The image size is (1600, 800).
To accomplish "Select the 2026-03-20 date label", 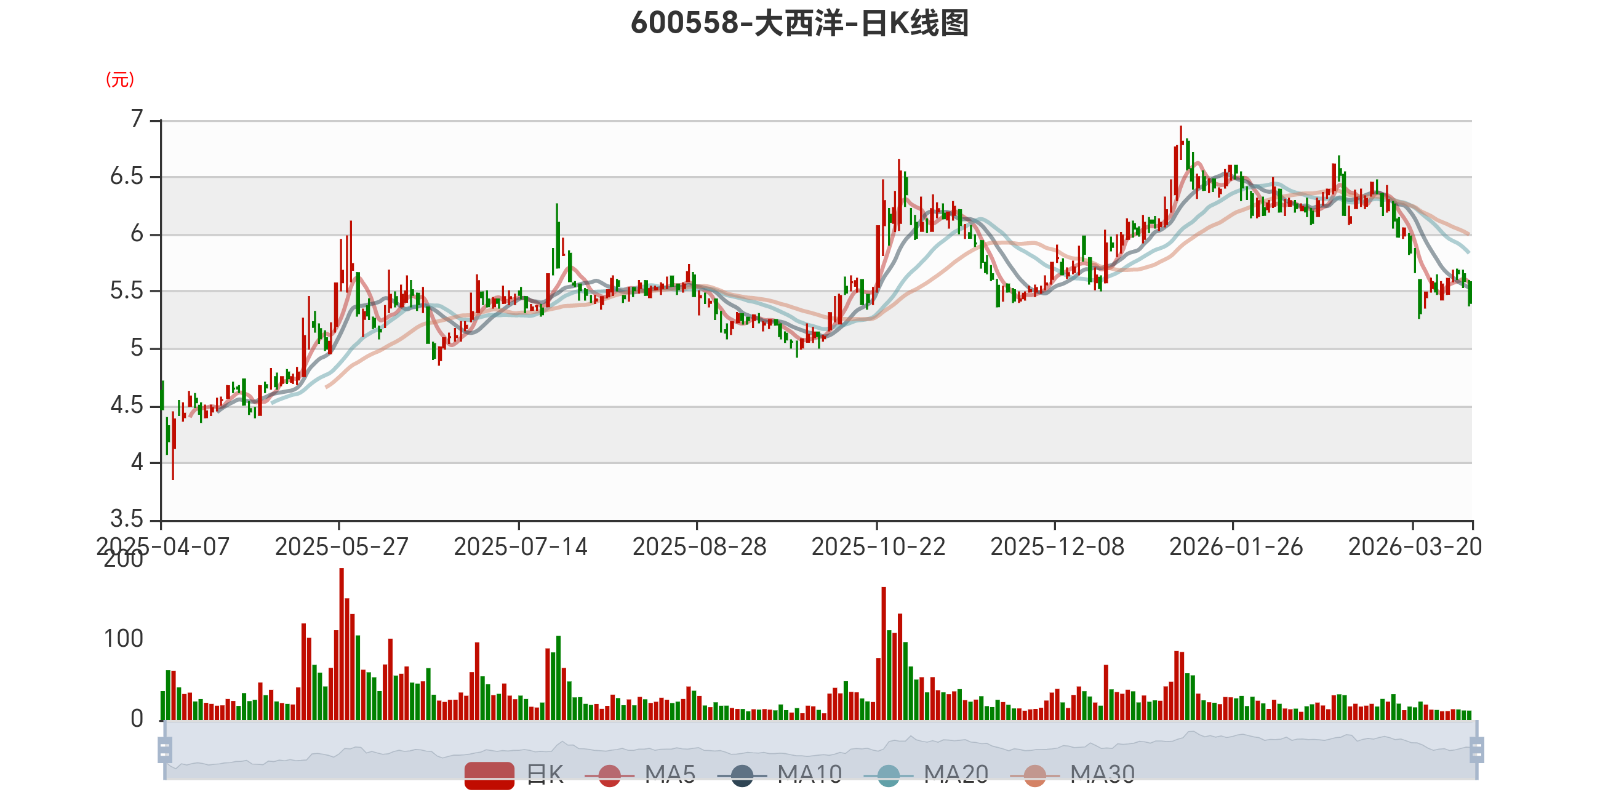I will (1415, 547).
